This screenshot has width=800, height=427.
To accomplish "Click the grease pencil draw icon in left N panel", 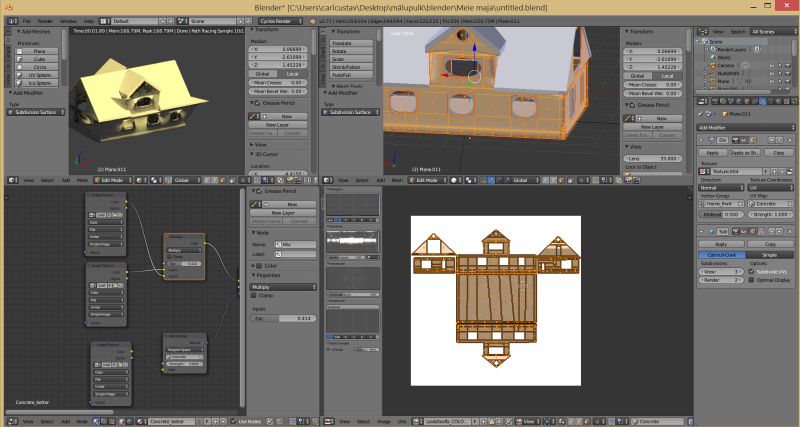I will (253, 116).
